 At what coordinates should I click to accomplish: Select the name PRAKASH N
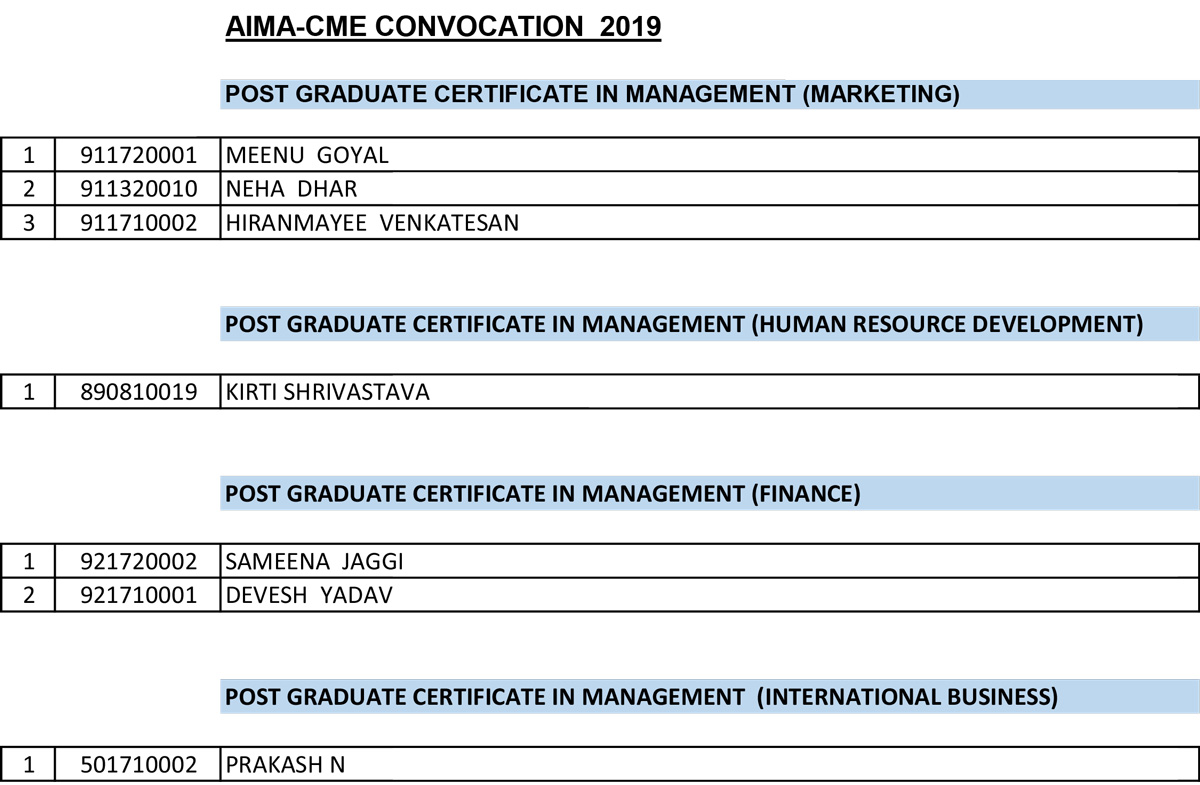click(x=286, y=765)
